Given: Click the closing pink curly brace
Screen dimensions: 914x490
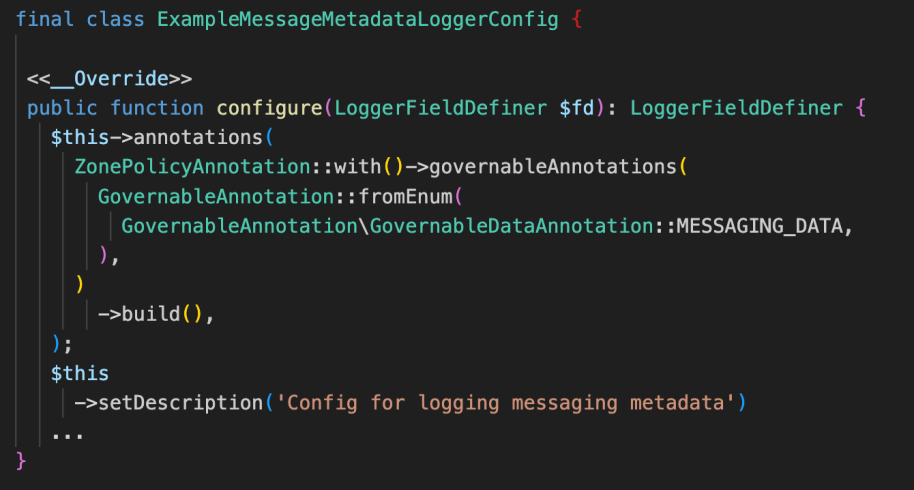Looking at the screenshot, I should tap(21, 461).
